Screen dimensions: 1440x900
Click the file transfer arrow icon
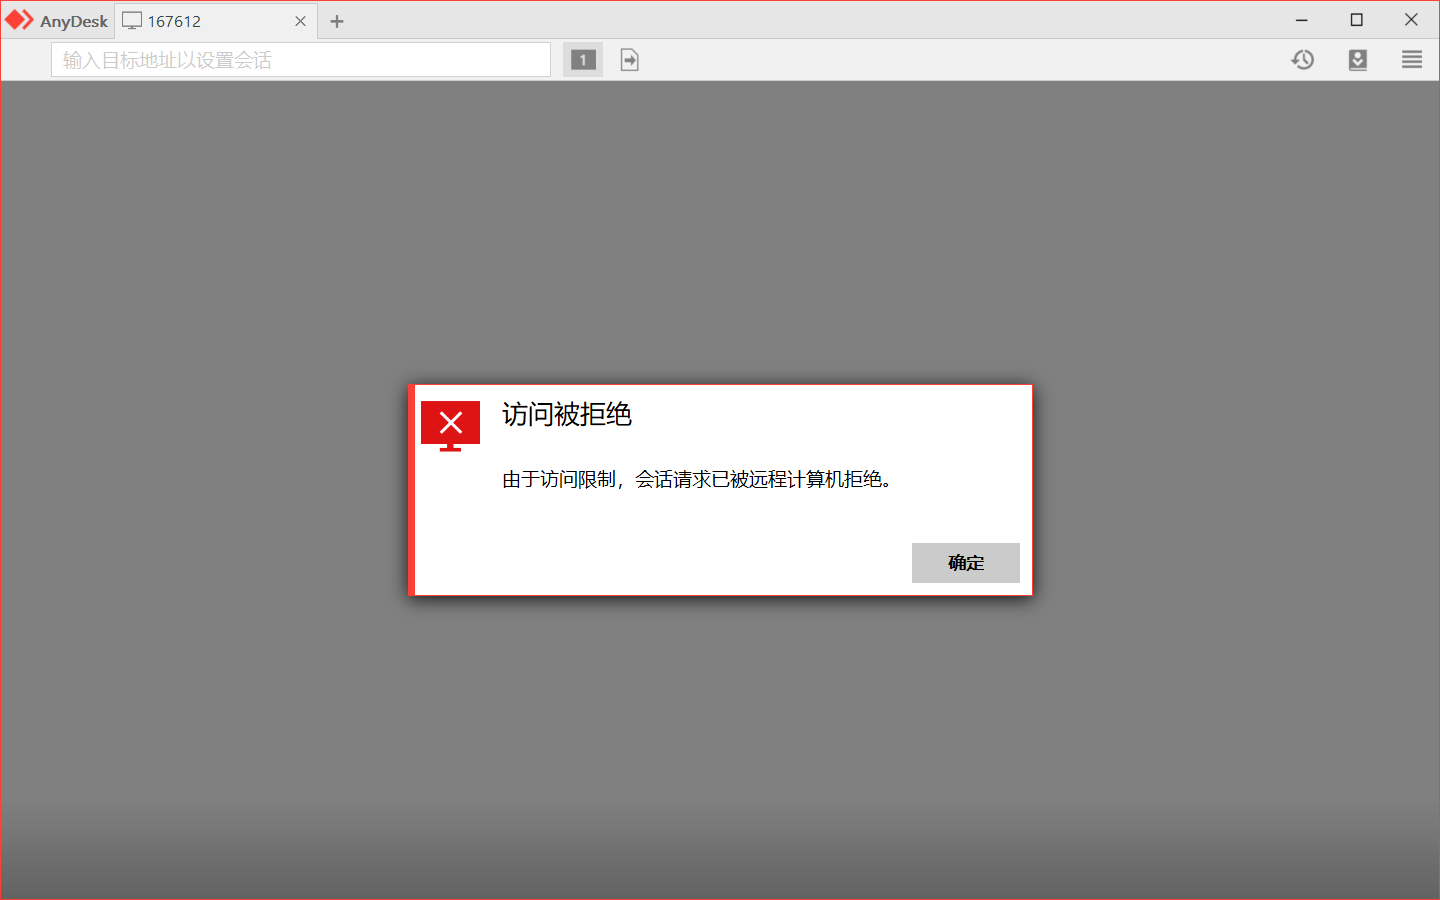click(629, 60)
